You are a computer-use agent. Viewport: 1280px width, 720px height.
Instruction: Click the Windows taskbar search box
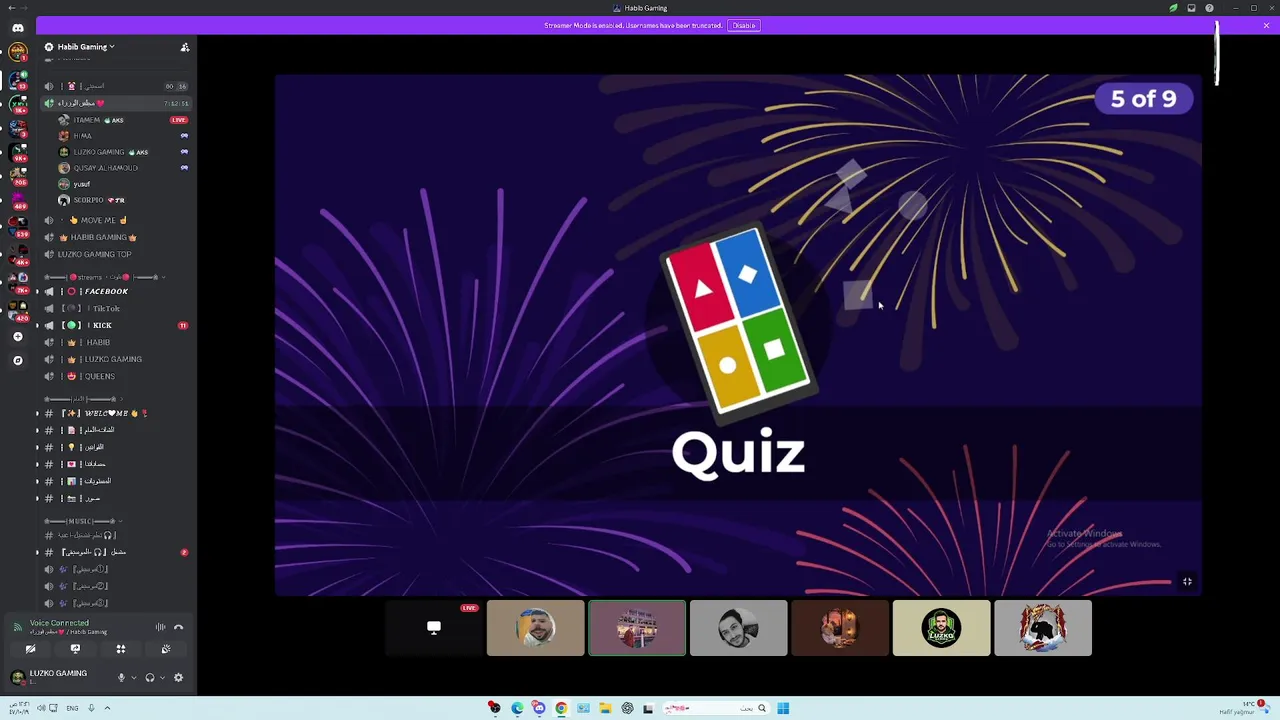pyautogui.click(x=715, y=708)
